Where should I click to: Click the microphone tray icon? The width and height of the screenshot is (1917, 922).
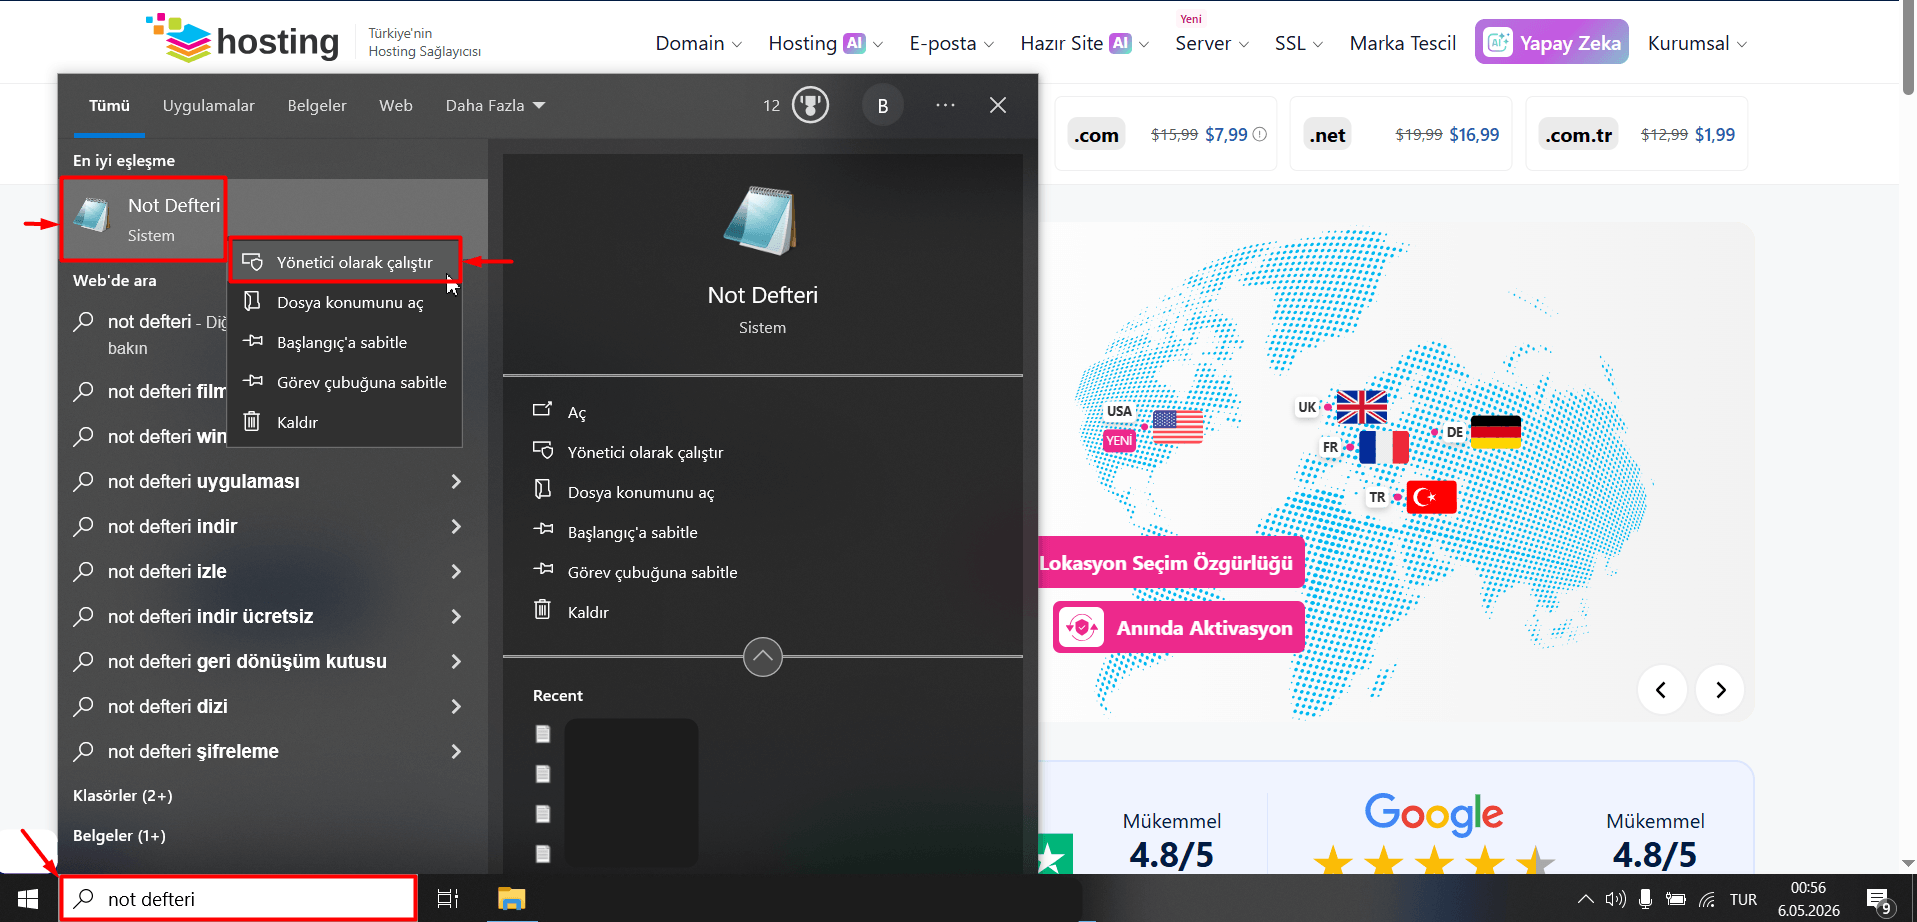[x=1645, y=899]
